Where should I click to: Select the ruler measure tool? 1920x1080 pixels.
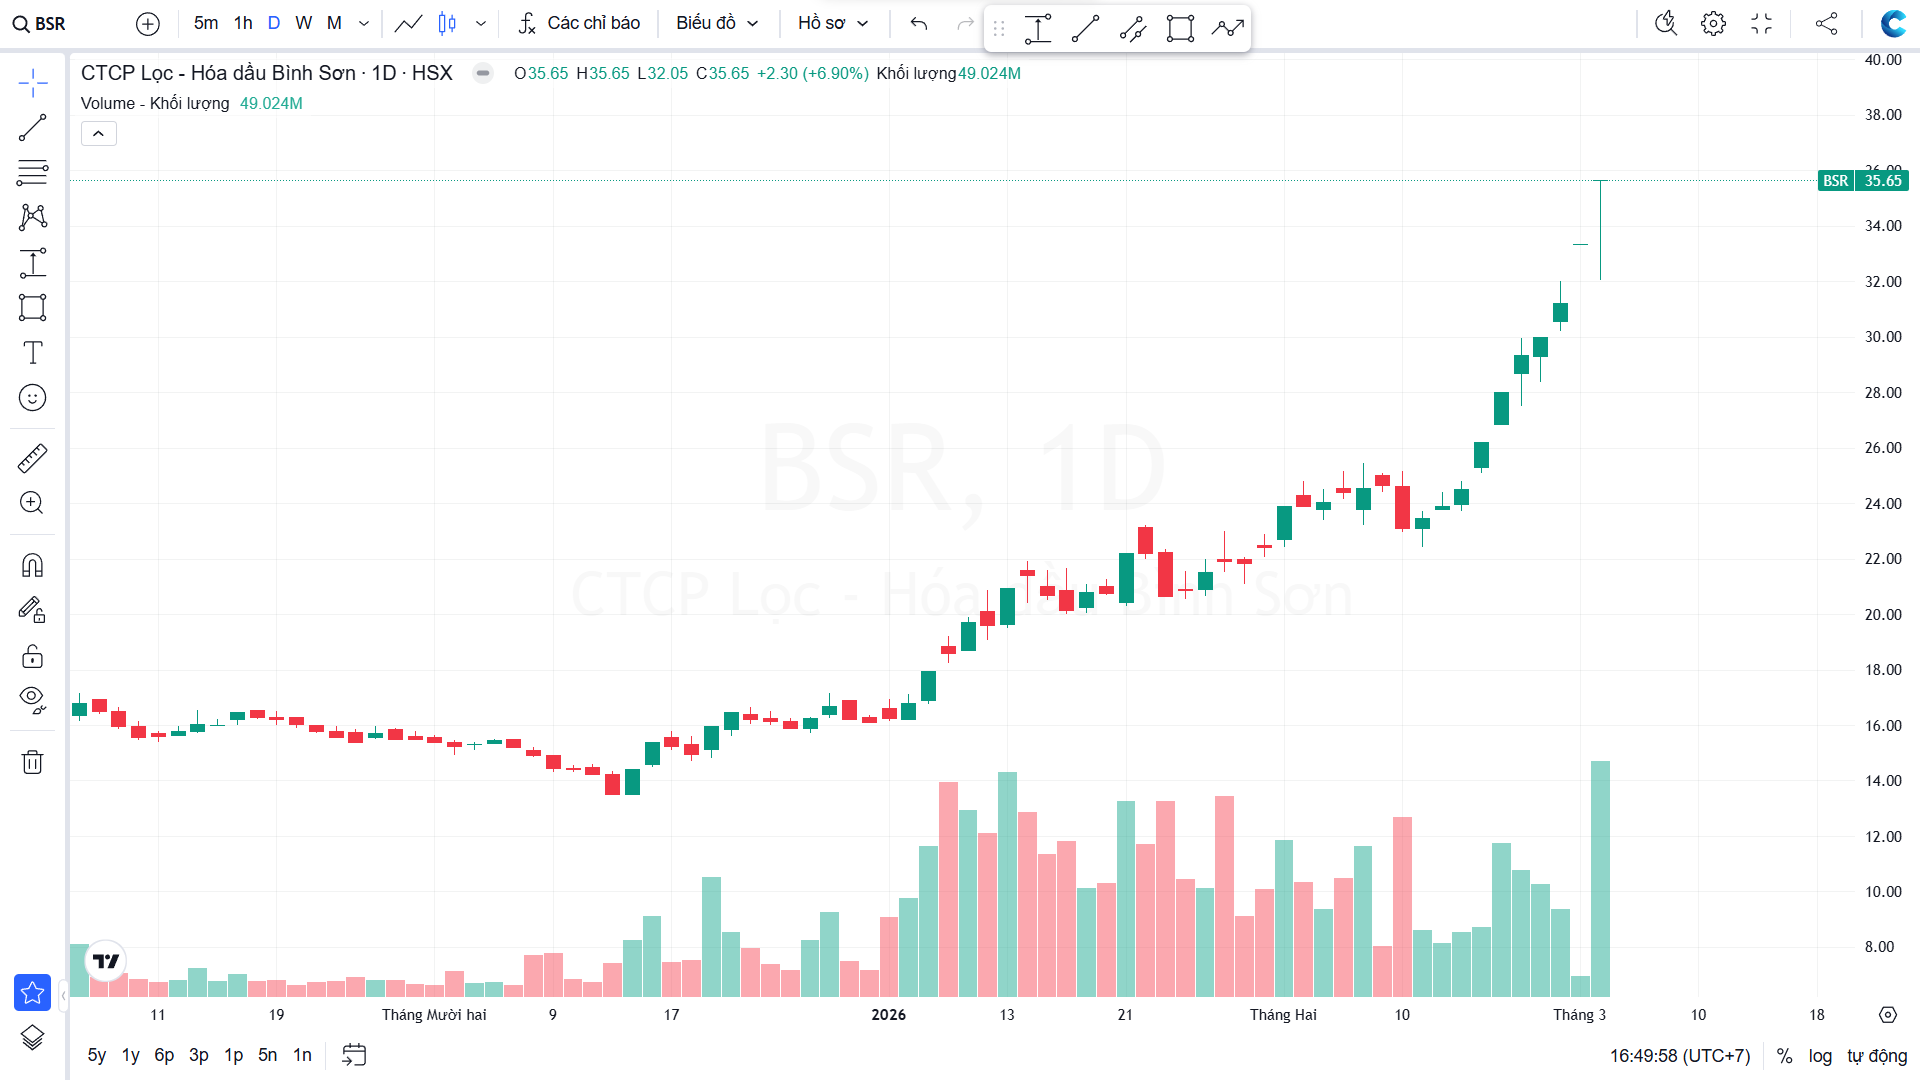click(32, 458)
